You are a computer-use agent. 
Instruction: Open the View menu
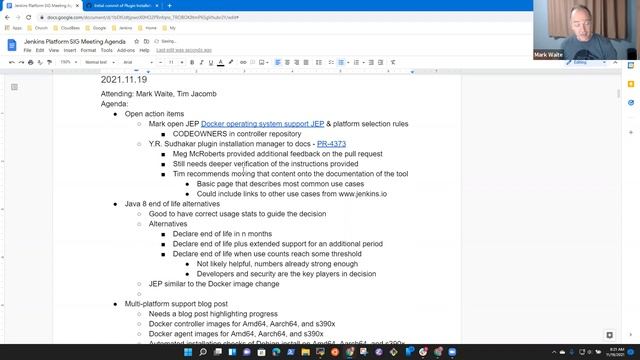tap(54, 50)
